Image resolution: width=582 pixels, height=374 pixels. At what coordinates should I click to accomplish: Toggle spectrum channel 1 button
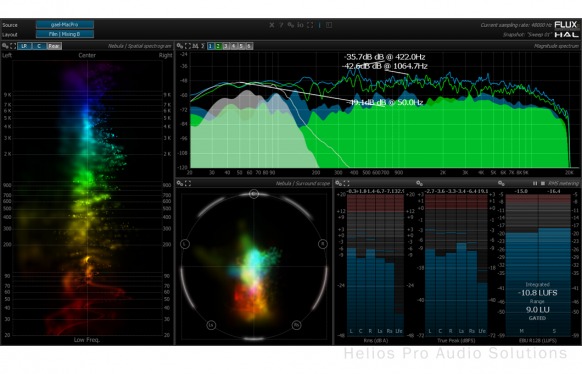pos(210,46)
